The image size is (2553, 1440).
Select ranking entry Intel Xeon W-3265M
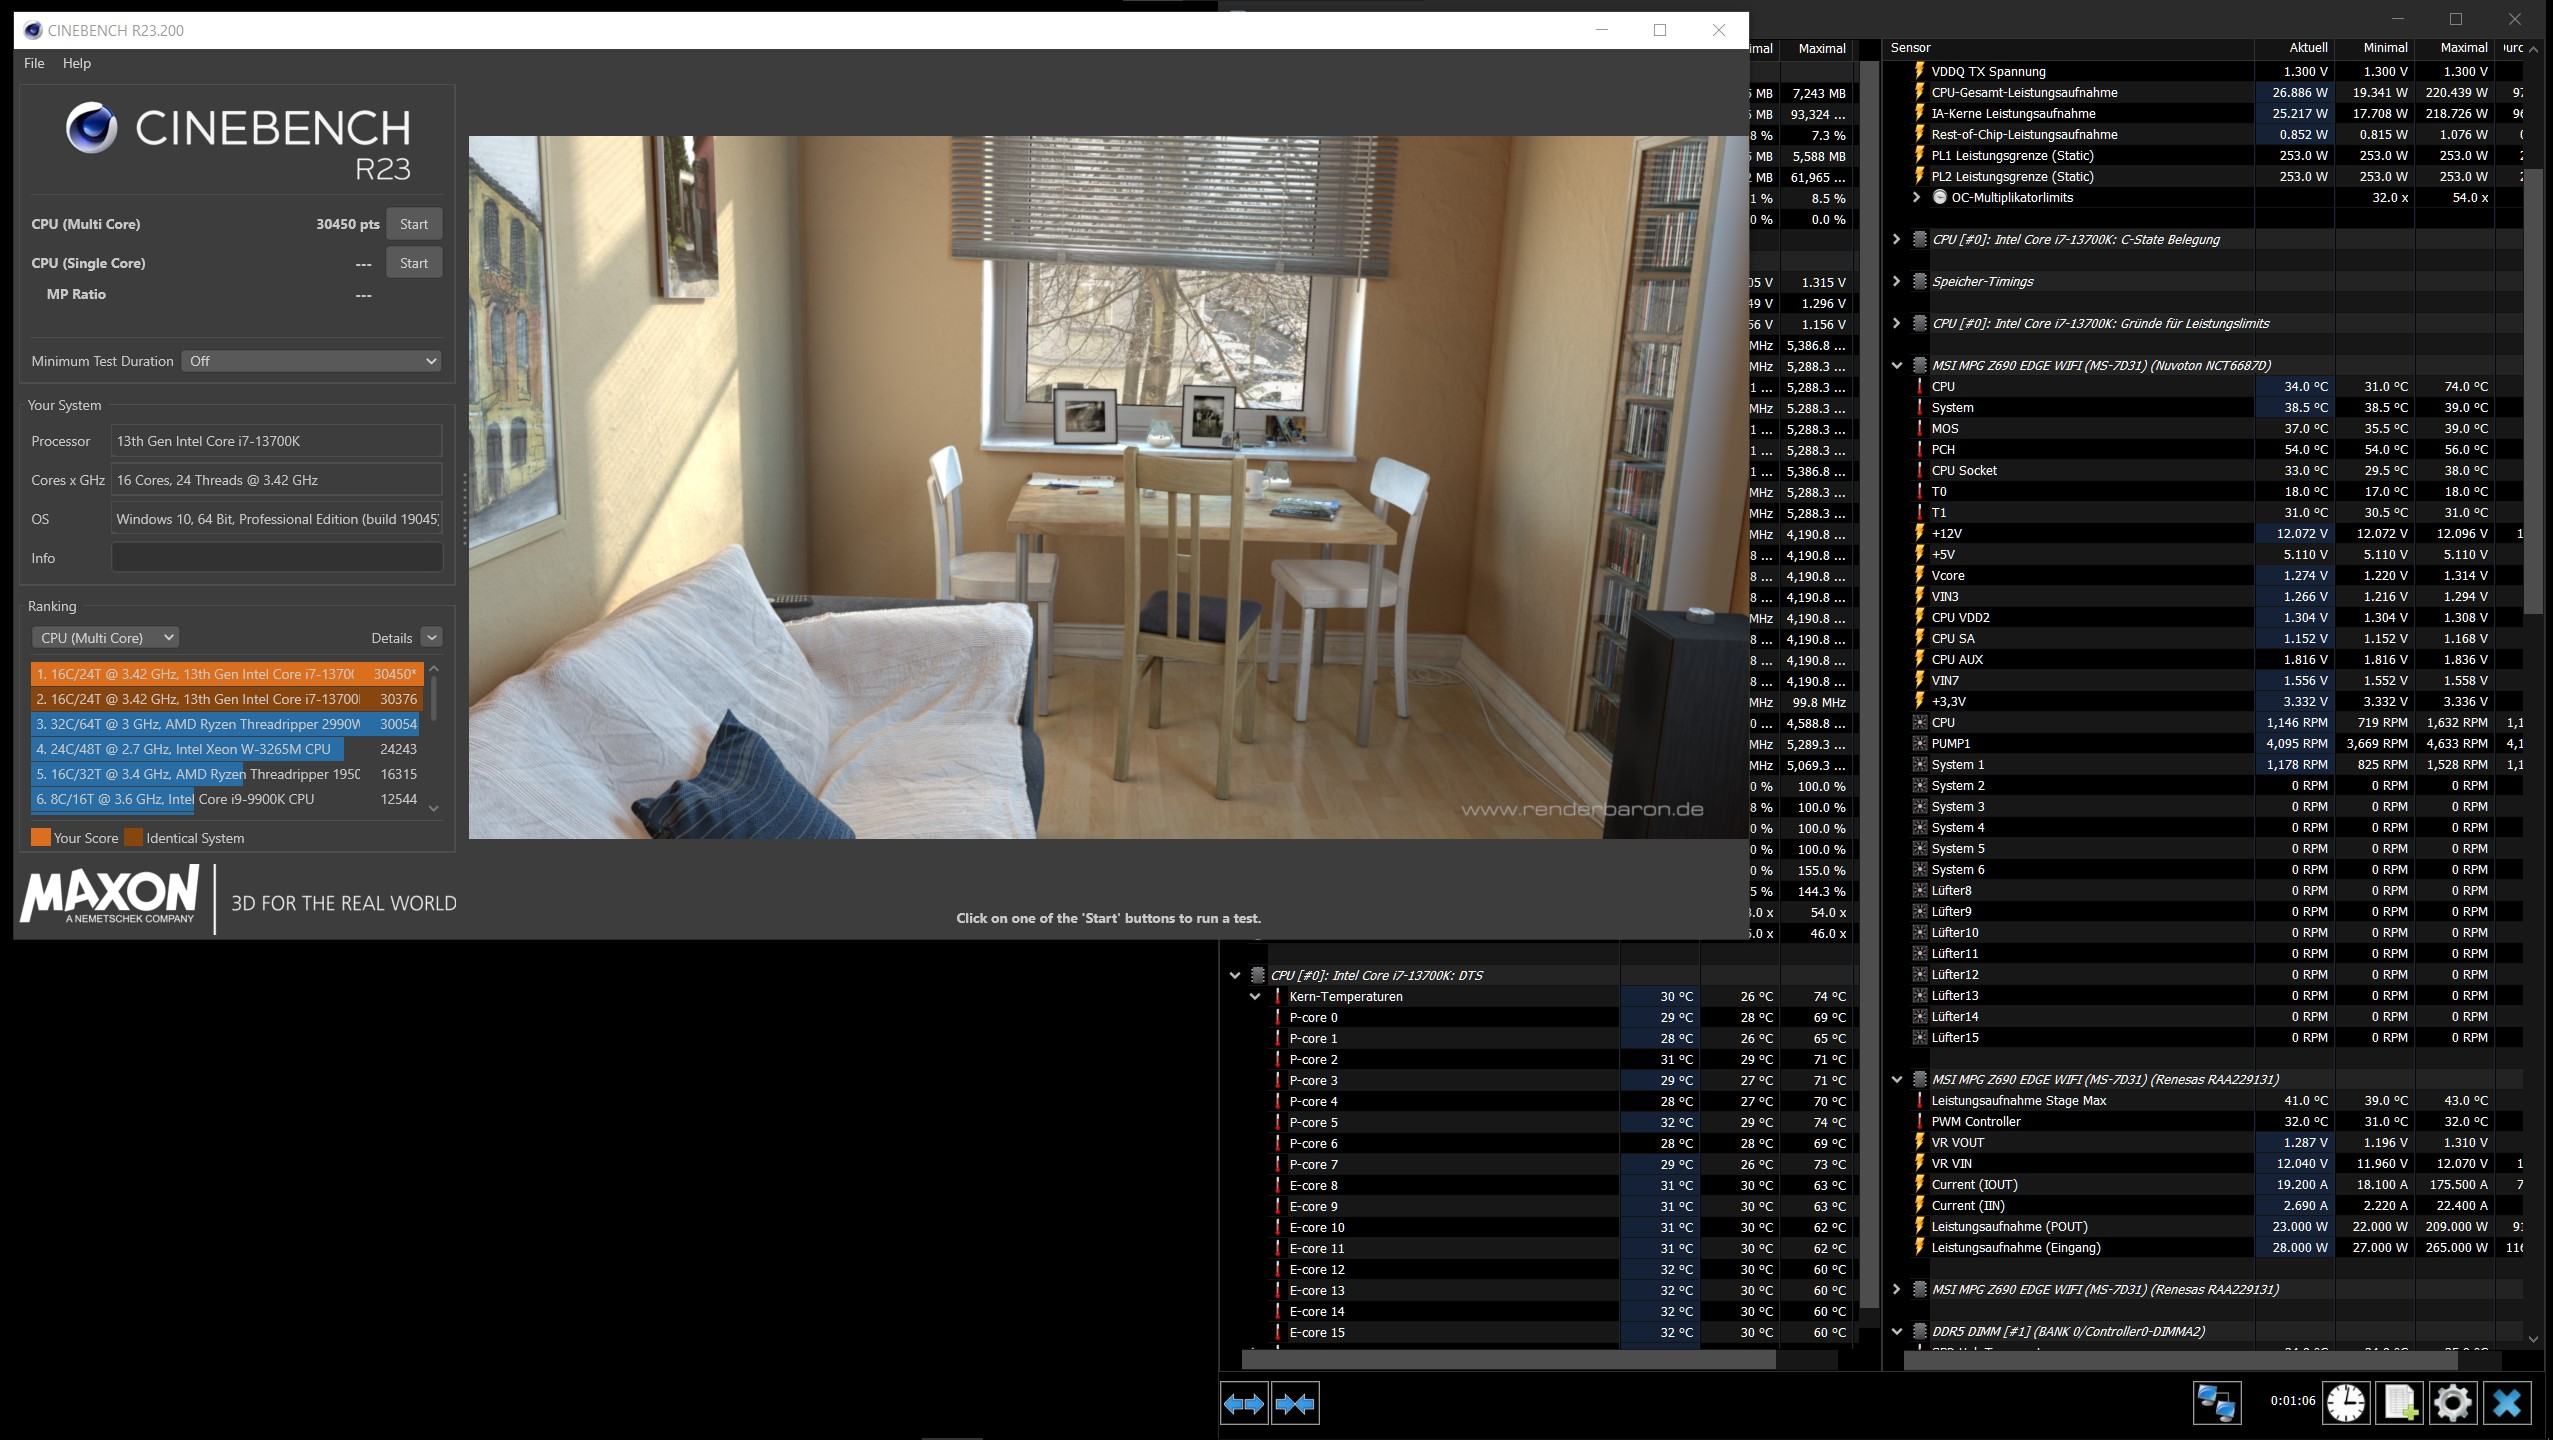pyautogui.click(x=225, y=749)
